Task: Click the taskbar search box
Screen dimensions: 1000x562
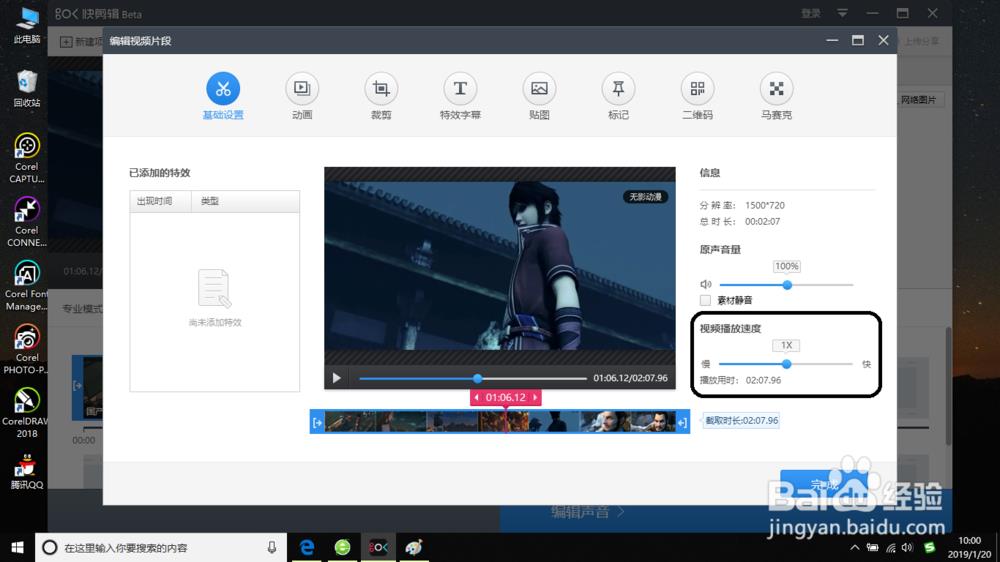Action: pyautogui.click(x=161, y=547)
